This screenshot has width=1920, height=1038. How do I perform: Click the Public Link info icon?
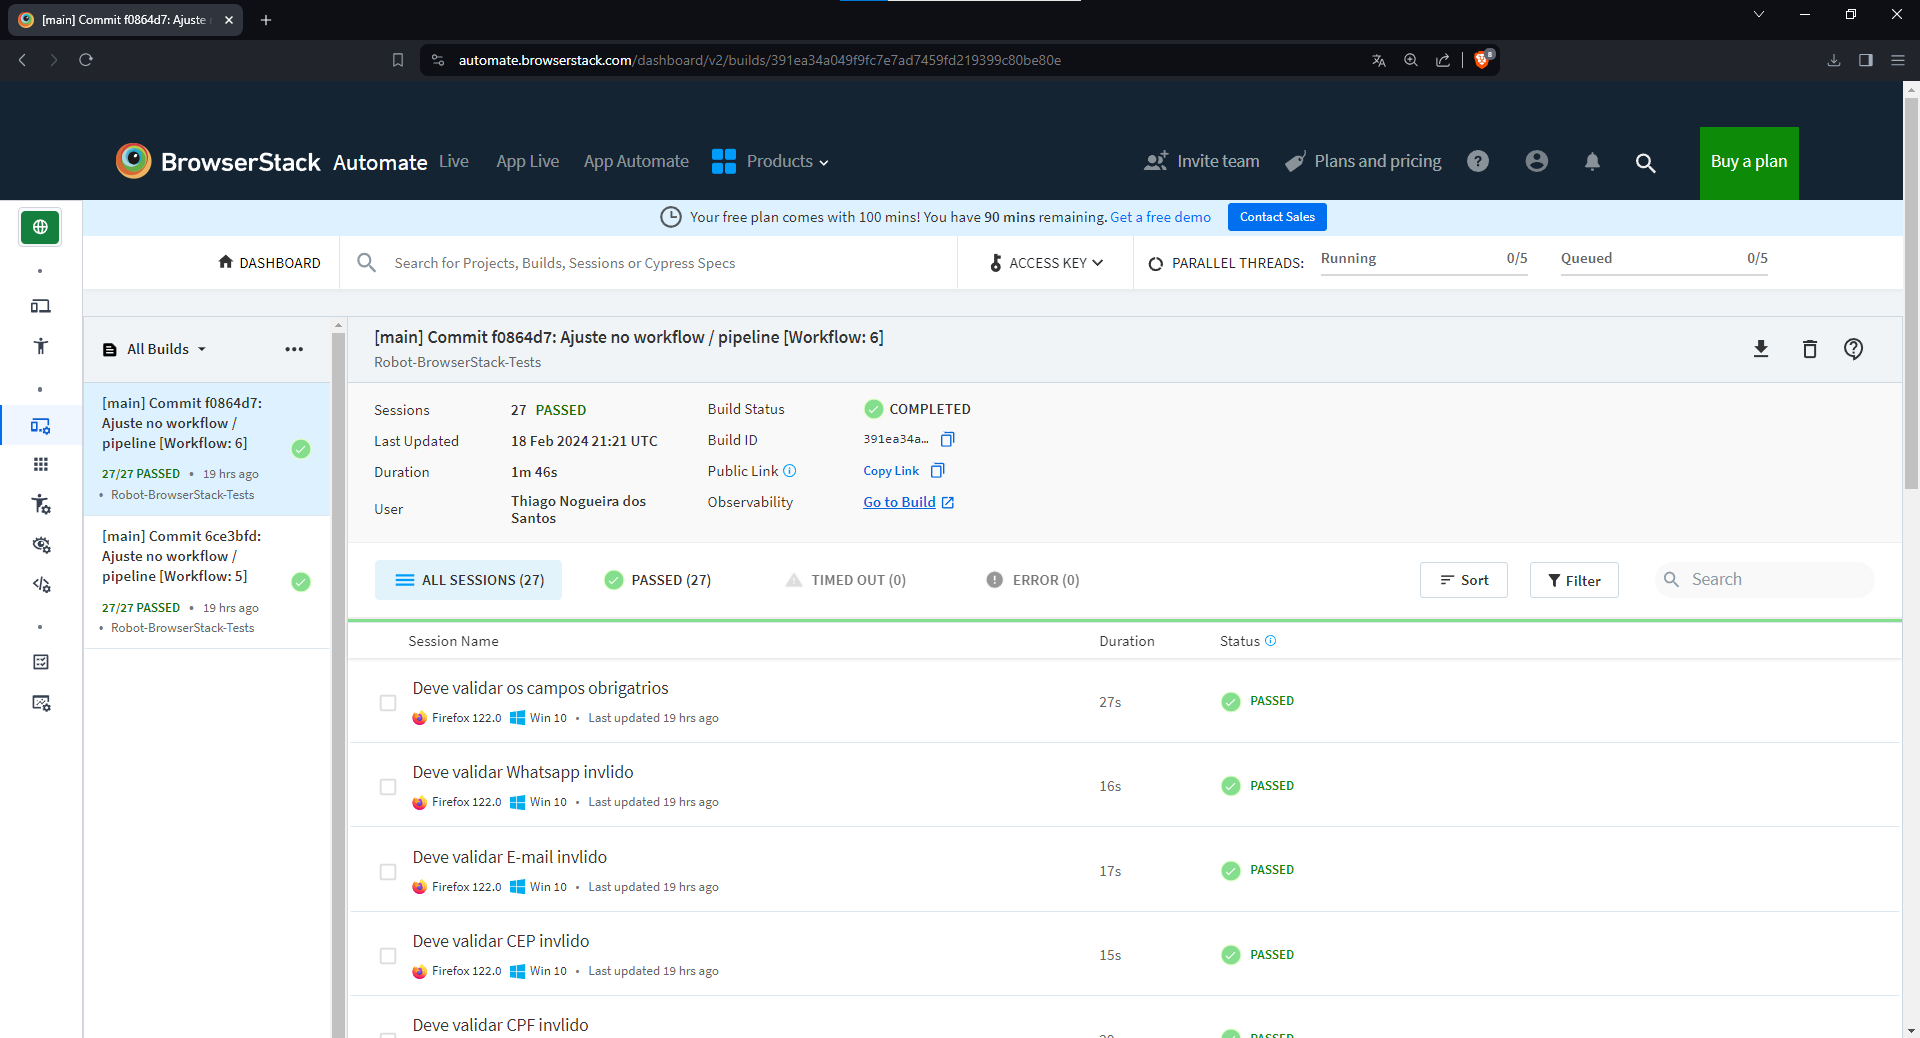tap(789, 470)
